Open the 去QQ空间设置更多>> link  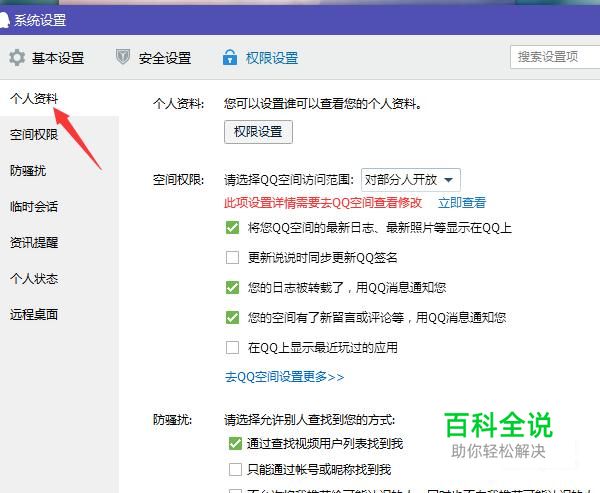pos(284,377)
